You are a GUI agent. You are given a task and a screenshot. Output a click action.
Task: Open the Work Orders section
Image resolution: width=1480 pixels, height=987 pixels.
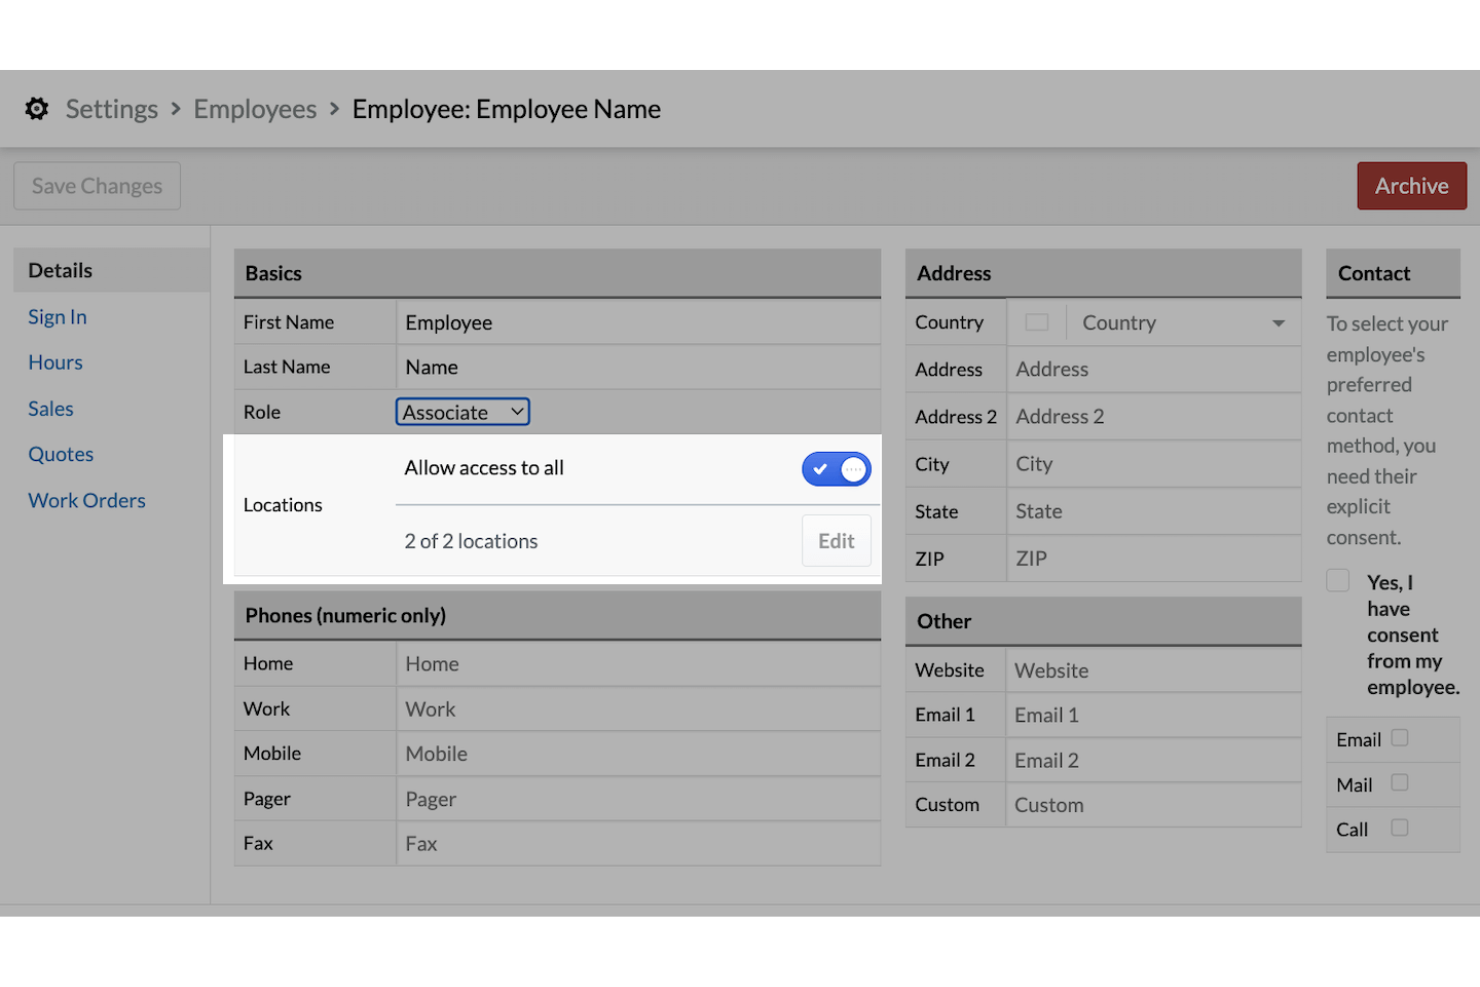[87, 501]
